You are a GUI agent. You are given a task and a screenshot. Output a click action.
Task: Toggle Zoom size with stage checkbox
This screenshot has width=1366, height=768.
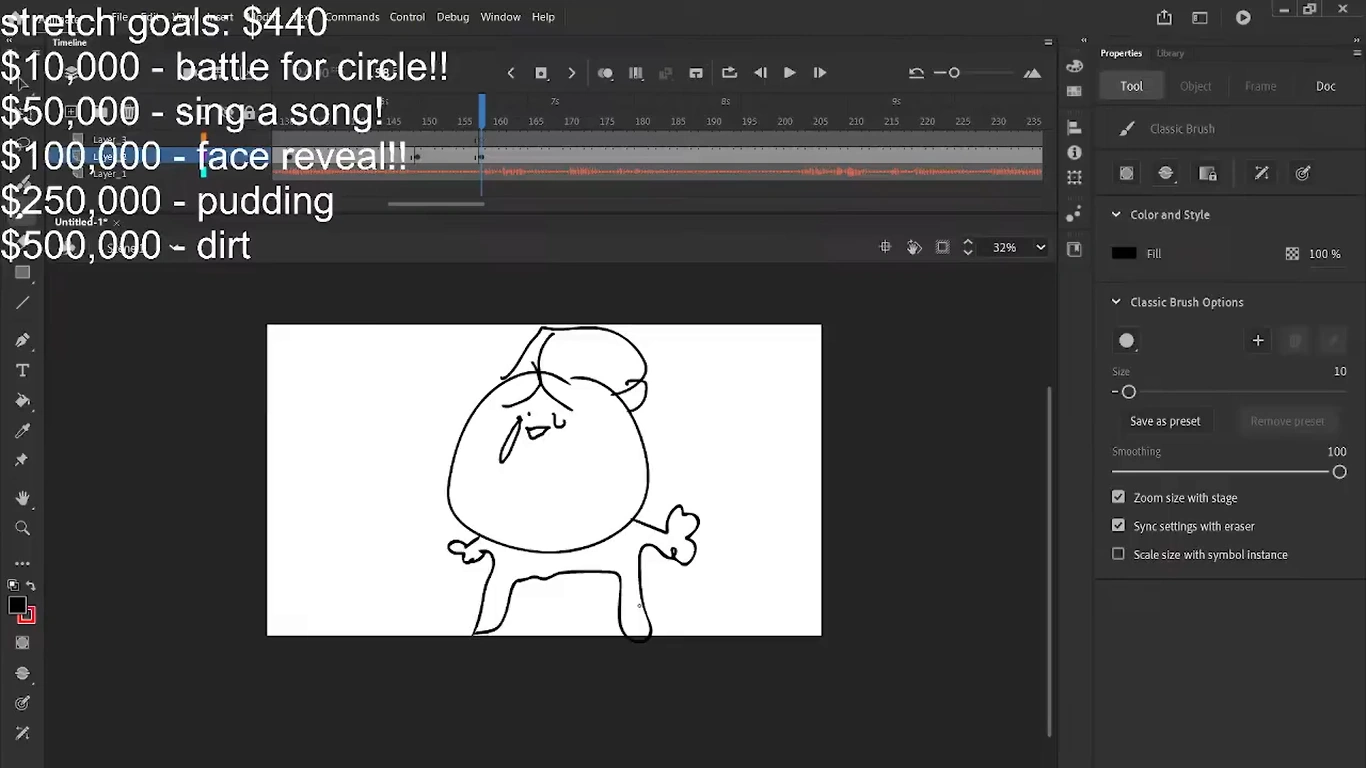[x=1118, y=497]
